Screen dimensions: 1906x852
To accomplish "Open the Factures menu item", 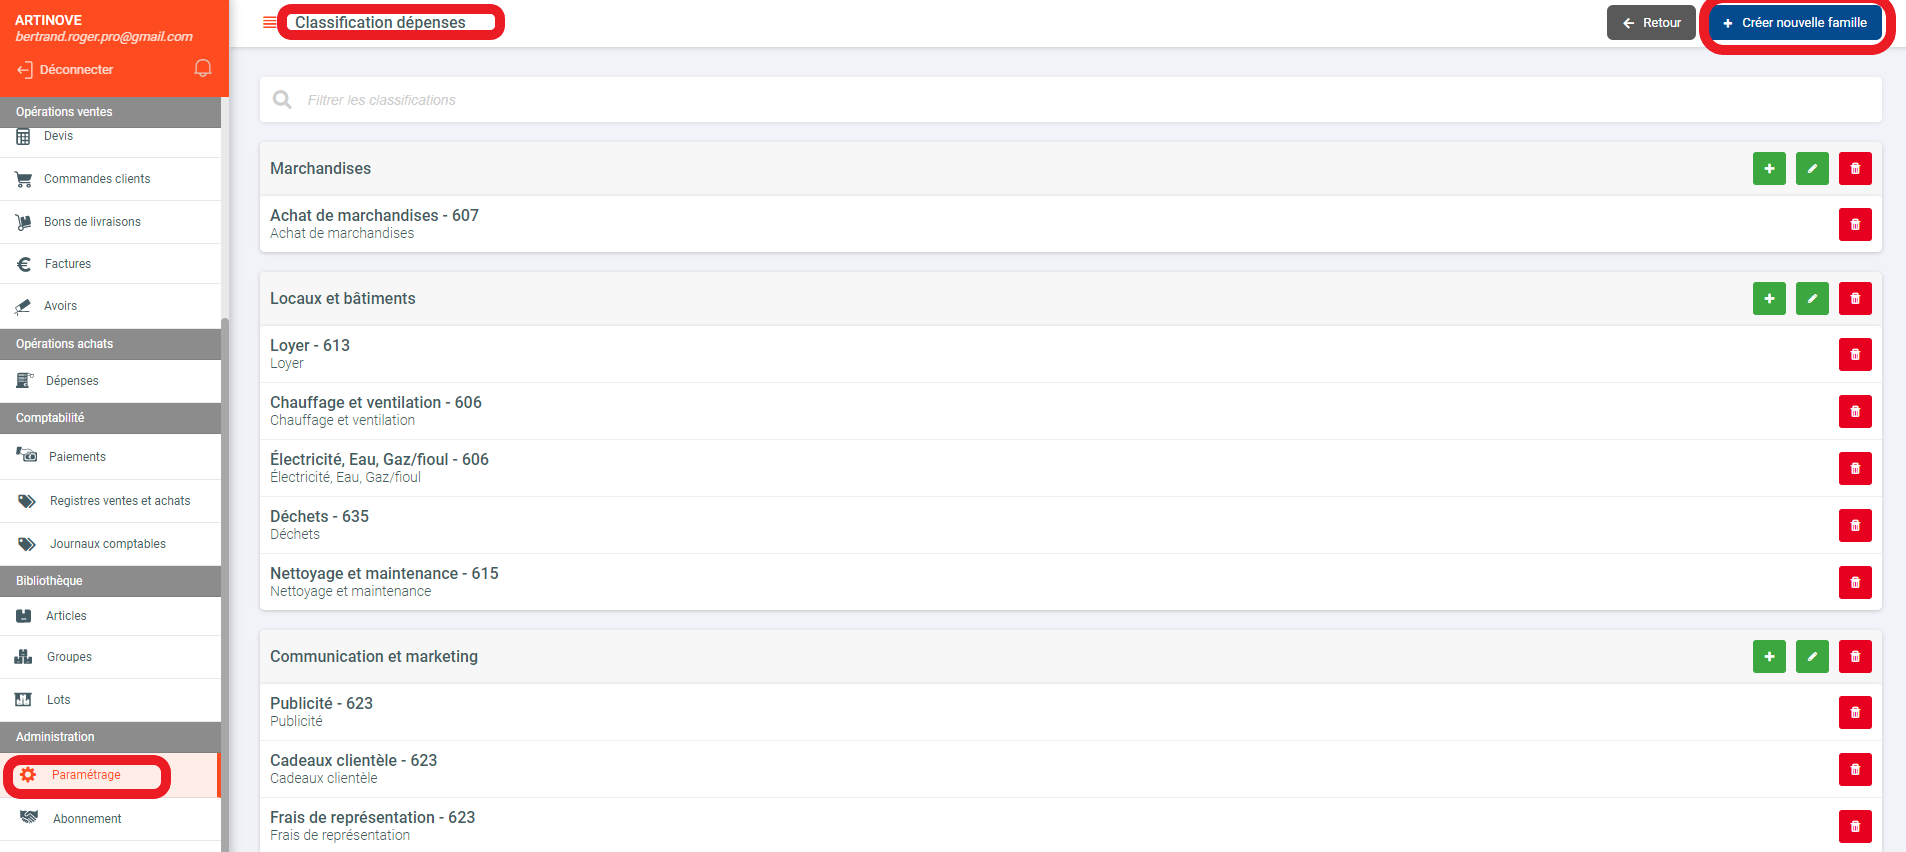I will click(68, 264).
